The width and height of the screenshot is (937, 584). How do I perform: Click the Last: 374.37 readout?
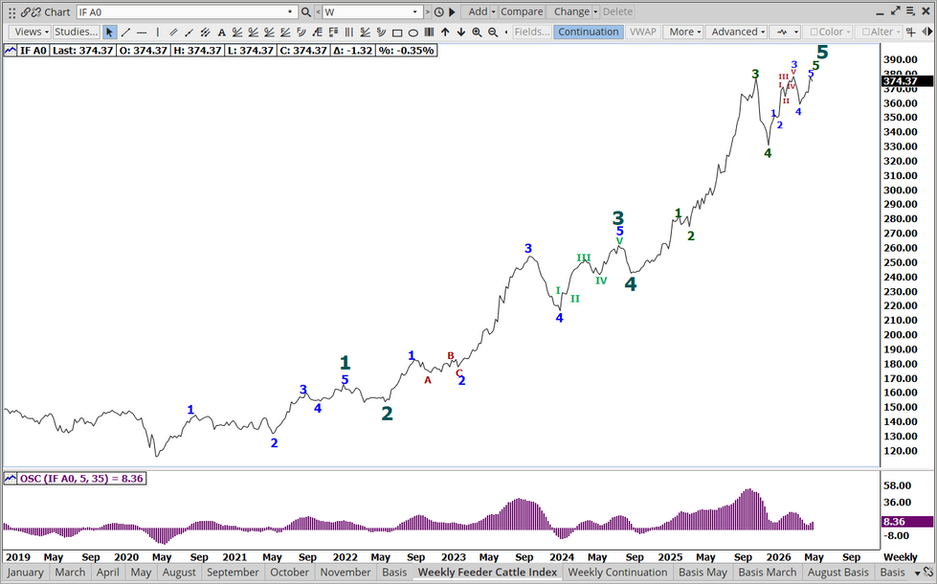82,51
